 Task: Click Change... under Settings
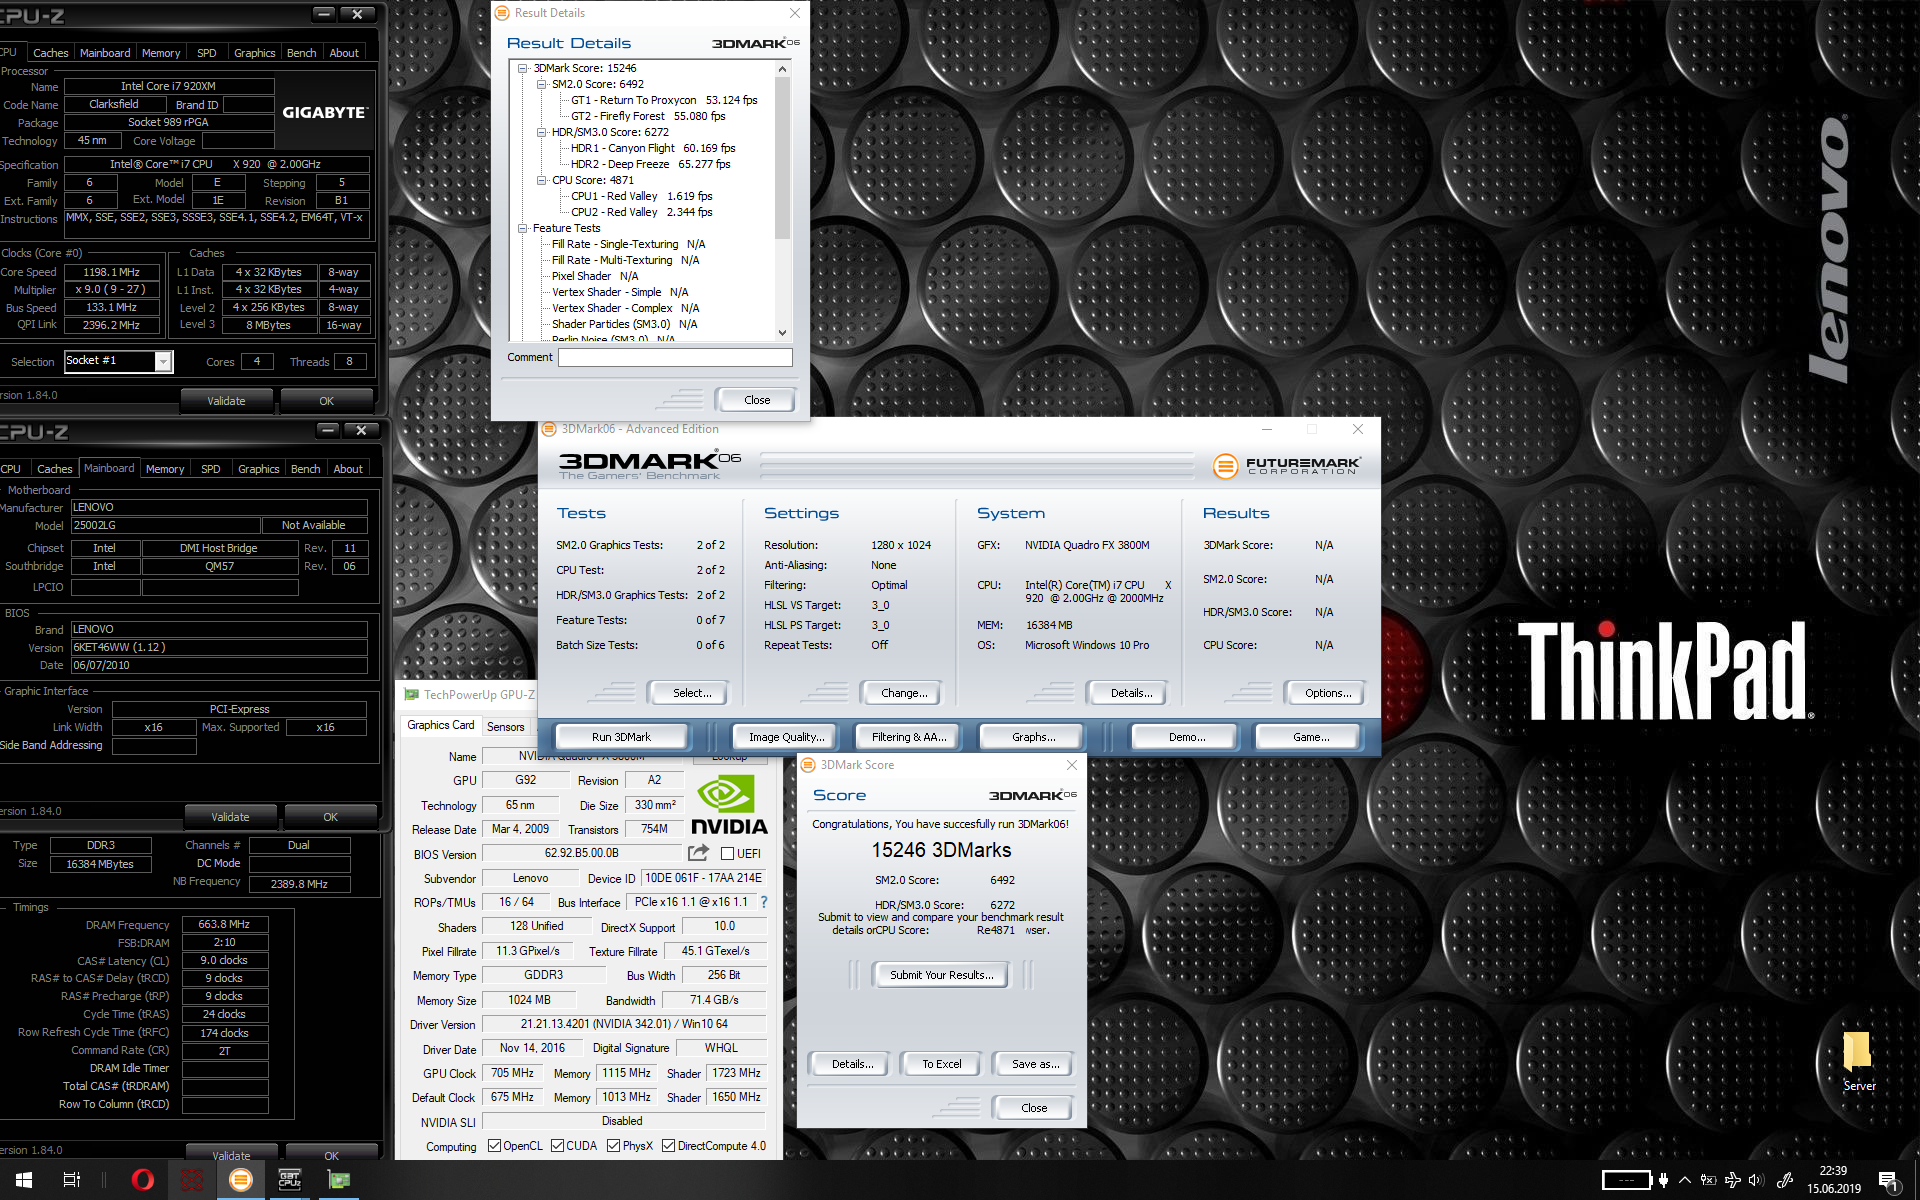(x=904, y=693)
